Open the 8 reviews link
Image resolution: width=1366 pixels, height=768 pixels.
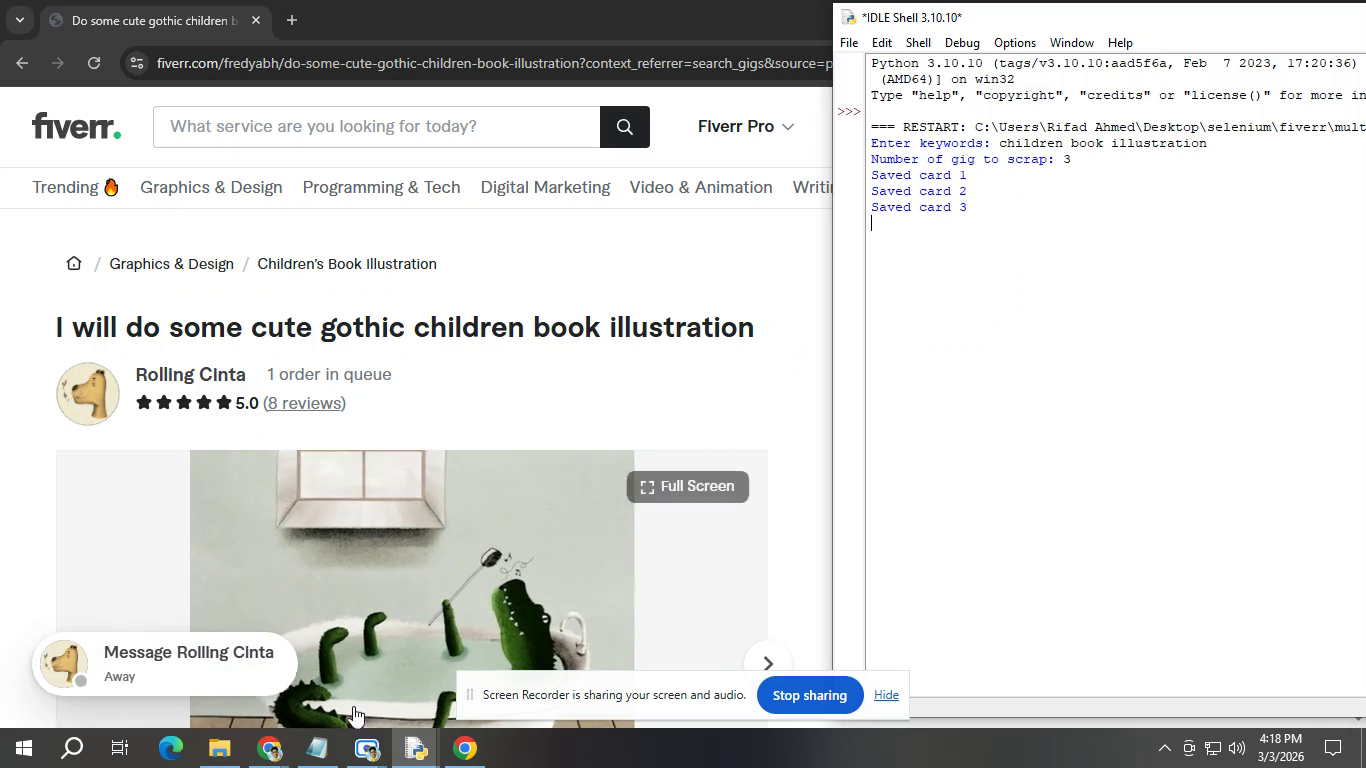[x=304, y=403]
